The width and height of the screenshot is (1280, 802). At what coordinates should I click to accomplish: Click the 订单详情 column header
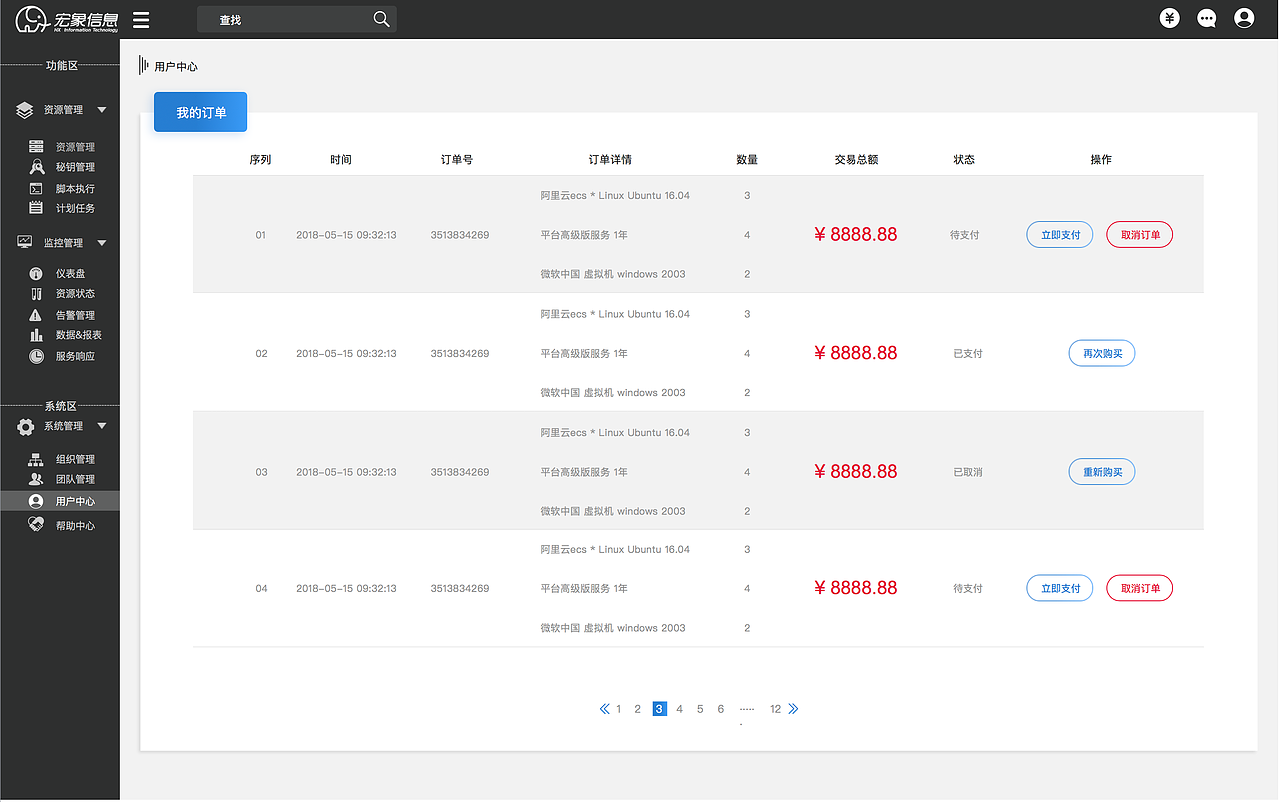pos(610,160)
